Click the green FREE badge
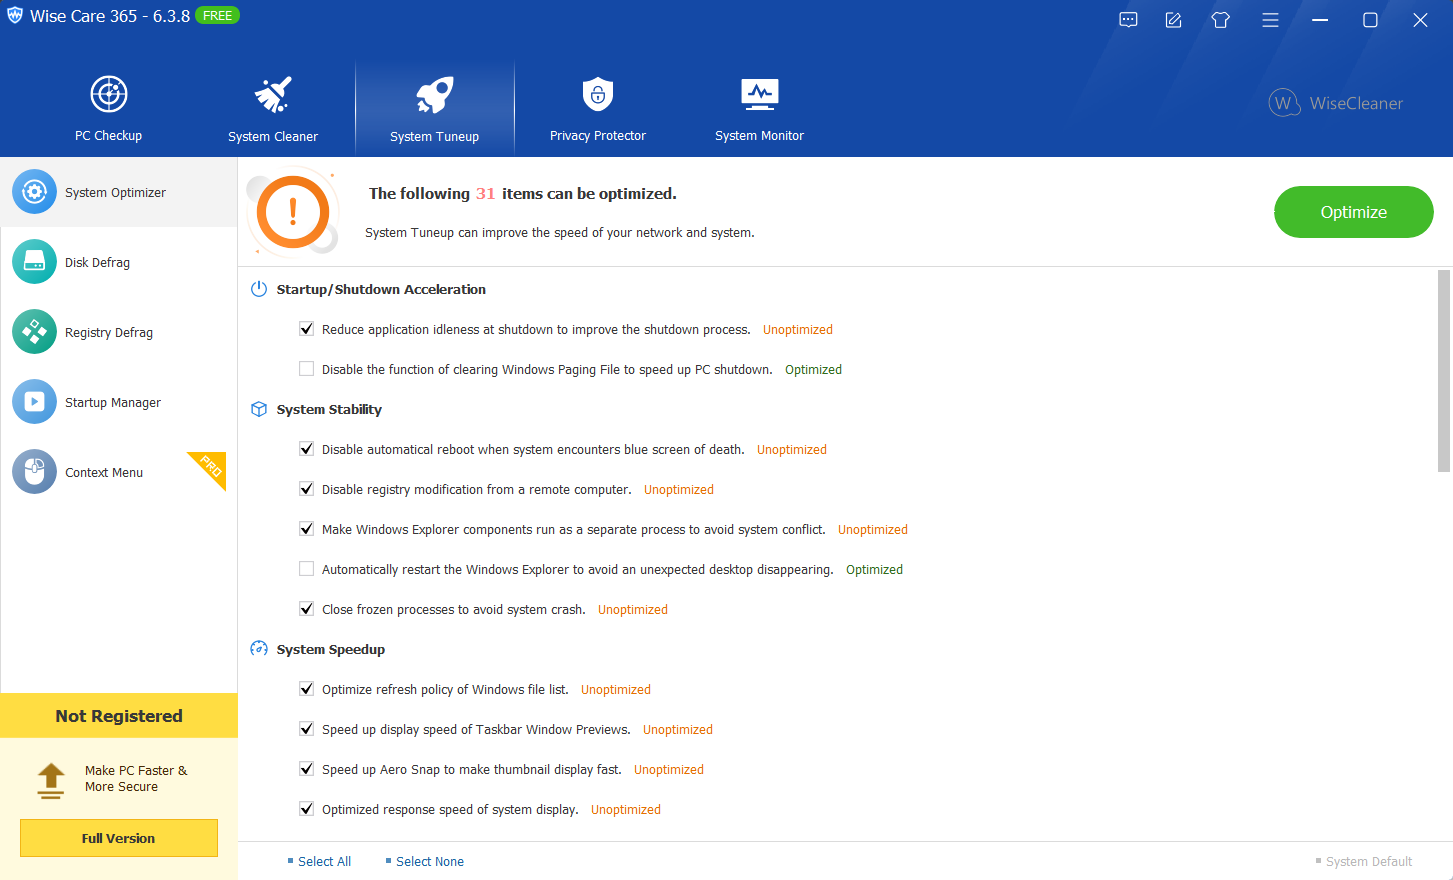Viewport: 1453px width, 880px height. pyautogui.click(x=217, y=16)
